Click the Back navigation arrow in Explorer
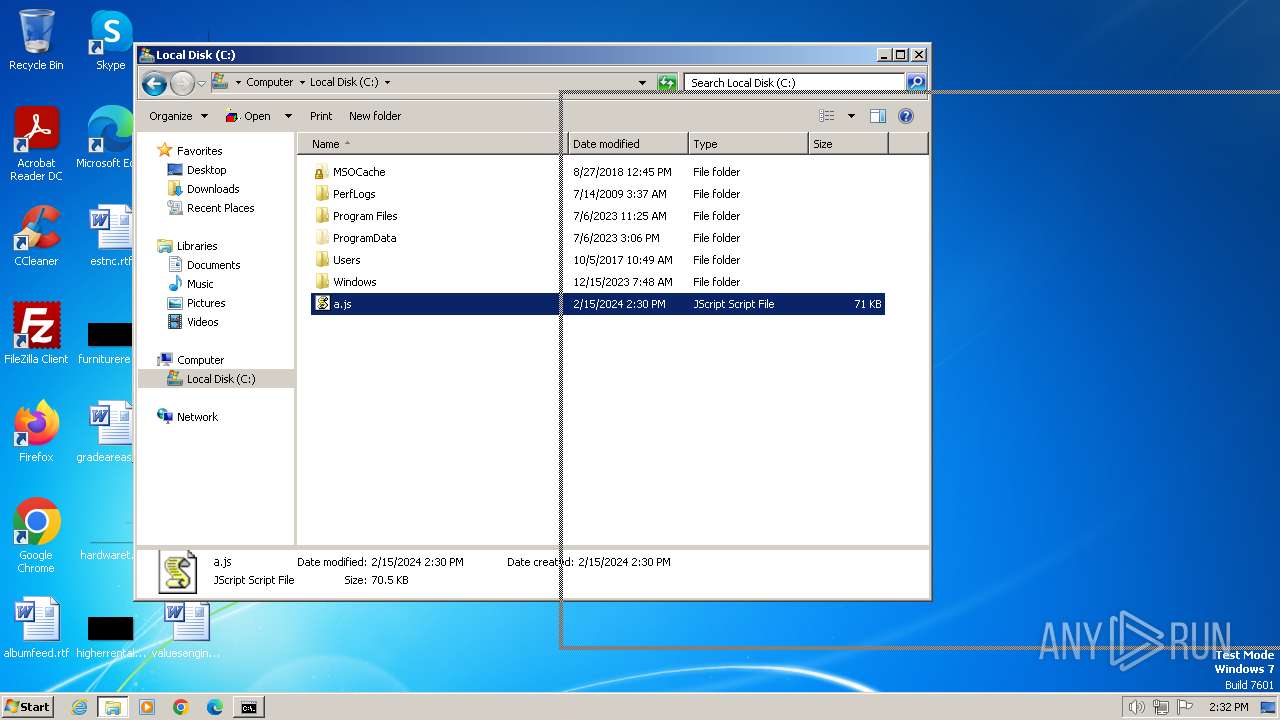1280x720 pixels. (x=154, y=83)
